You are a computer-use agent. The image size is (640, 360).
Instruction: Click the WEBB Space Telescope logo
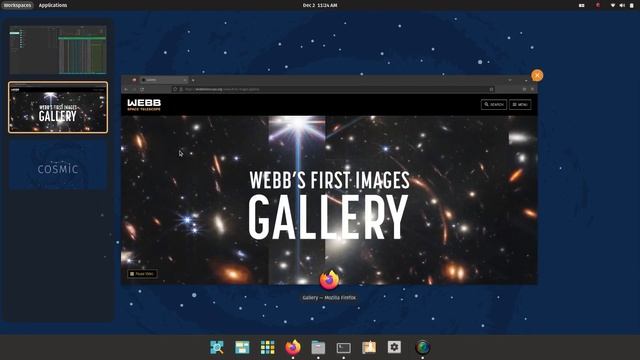point(144,104)
